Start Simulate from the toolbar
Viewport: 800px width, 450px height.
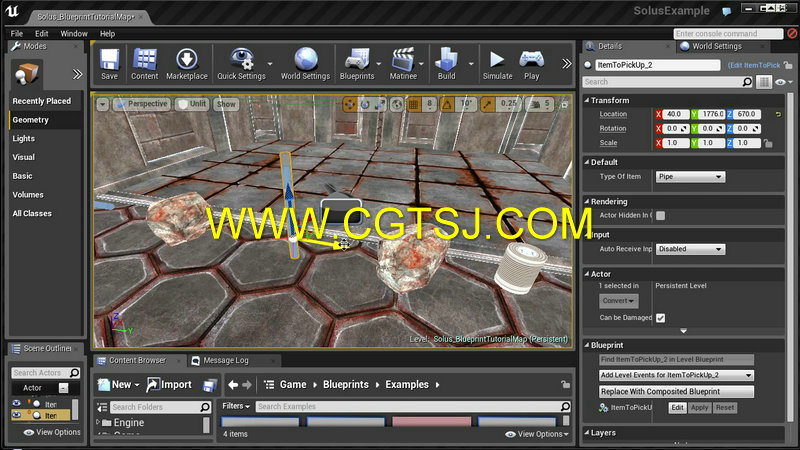[497, 64]
